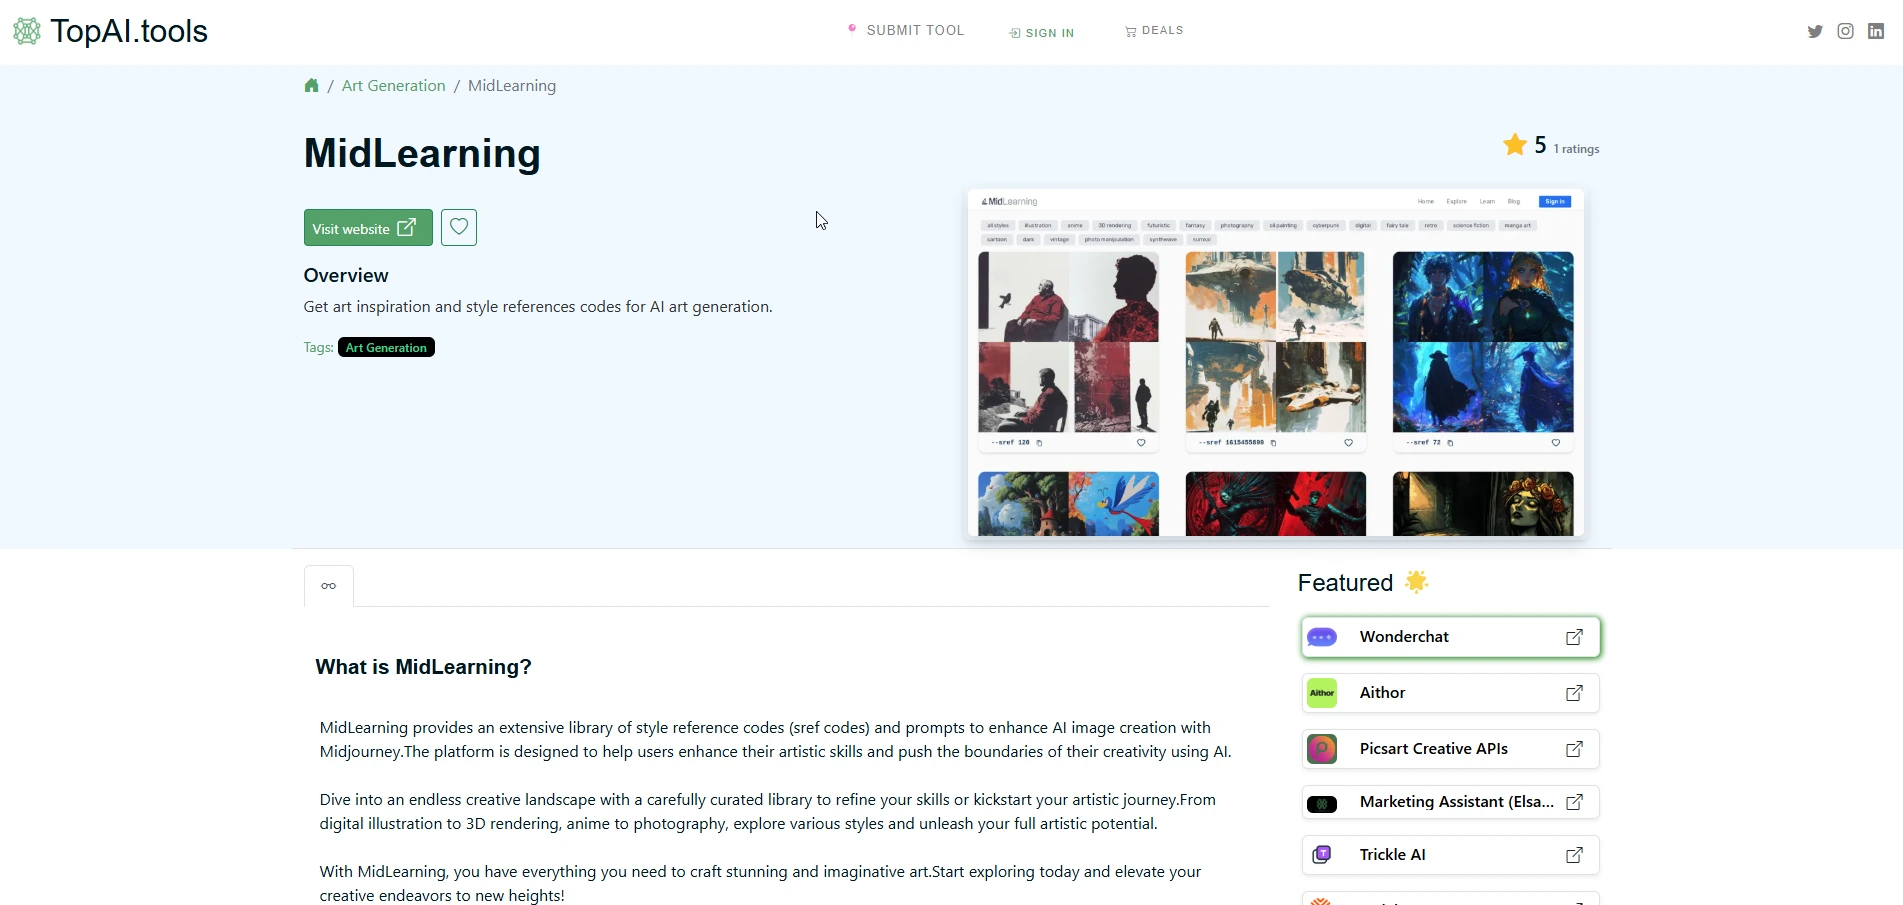Click the What is MidLearning? heading
This screenshot has height=905, width=1903.
[x=423, y=667]
